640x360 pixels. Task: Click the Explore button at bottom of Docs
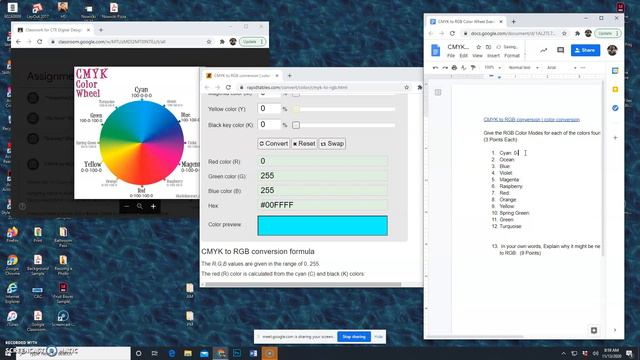point(594,330)
